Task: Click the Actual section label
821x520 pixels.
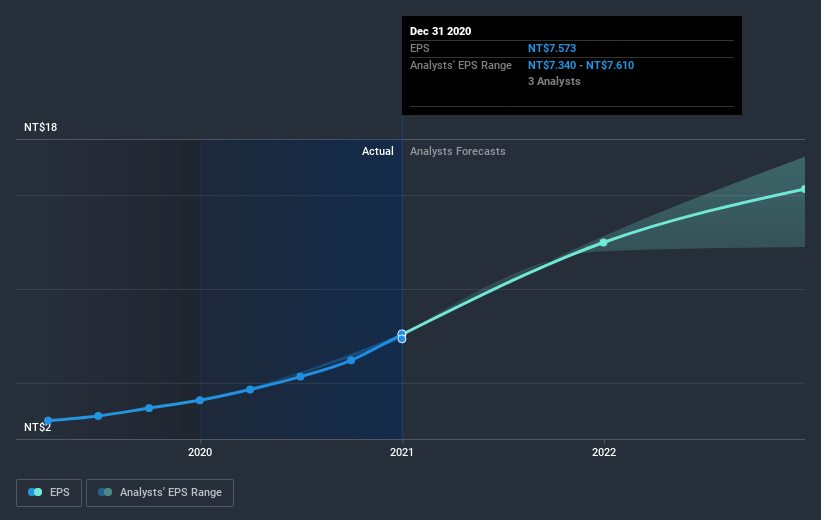Action: coord(378,151)
